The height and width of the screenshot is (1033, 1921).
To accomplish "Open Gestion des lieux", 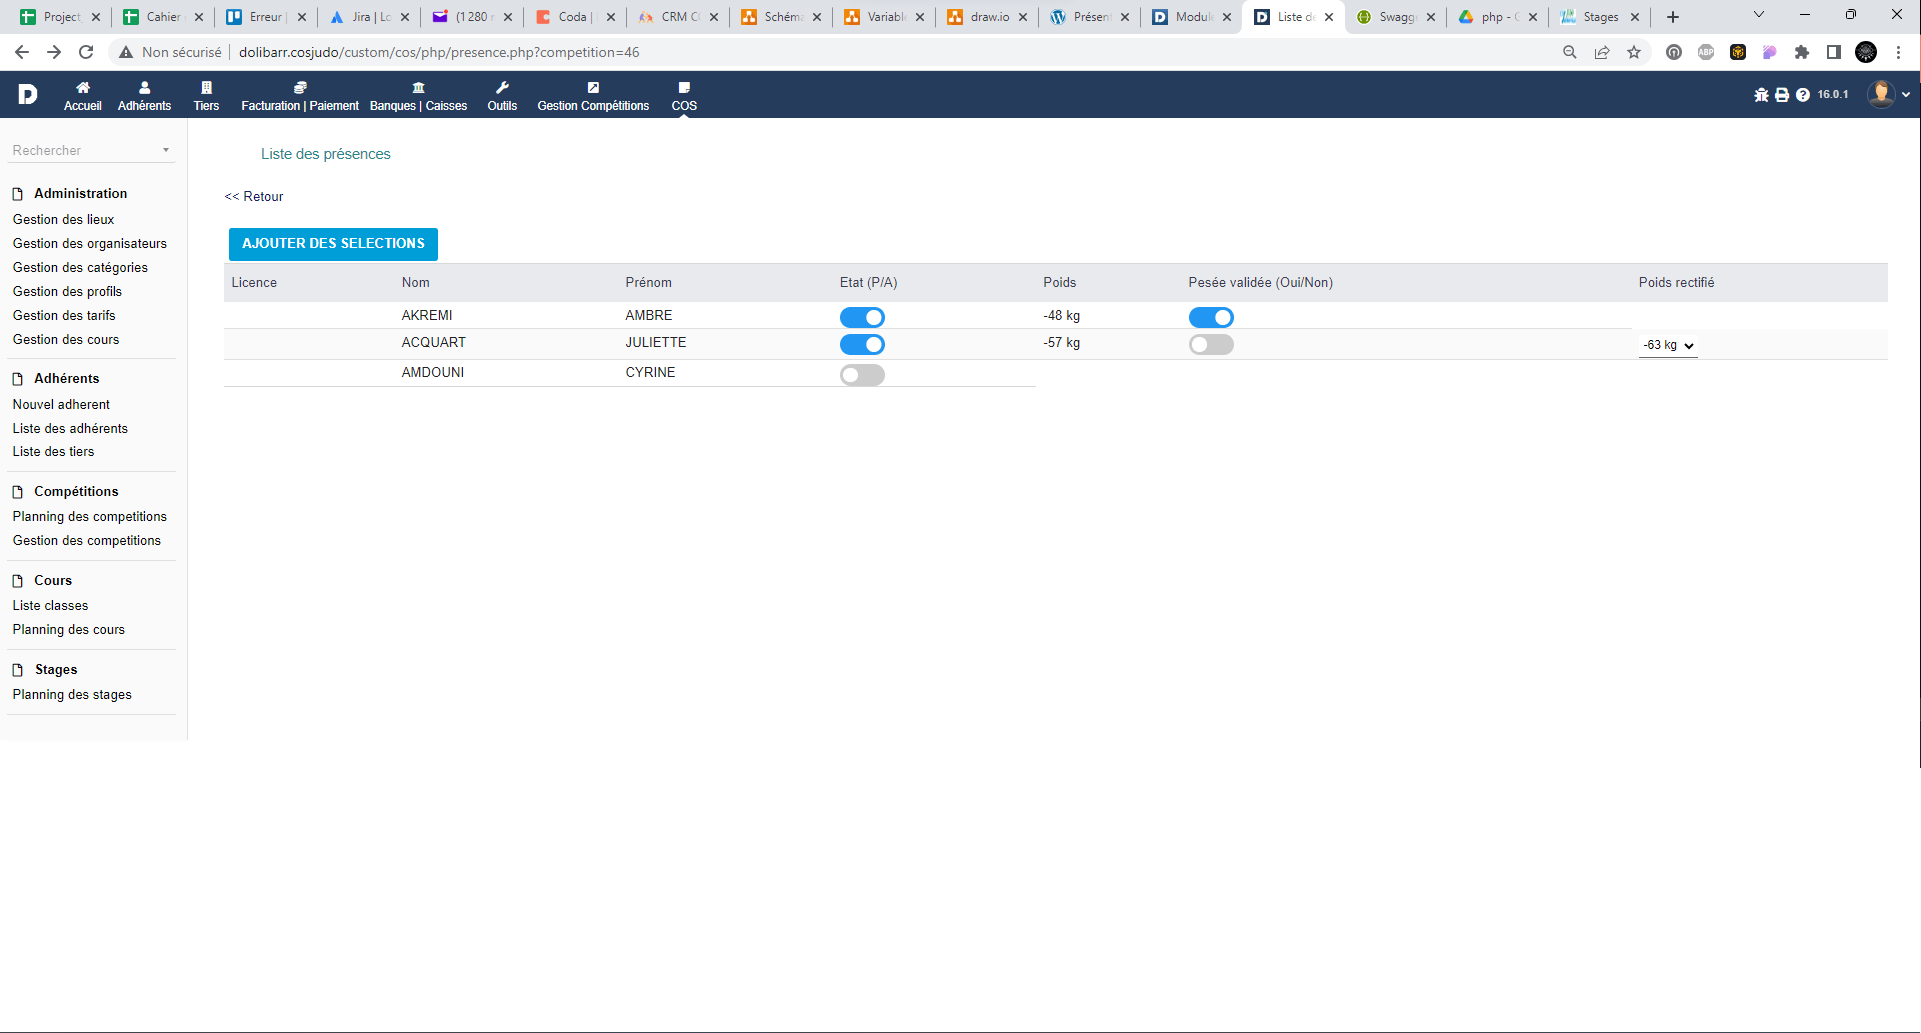I will [63, 220].
